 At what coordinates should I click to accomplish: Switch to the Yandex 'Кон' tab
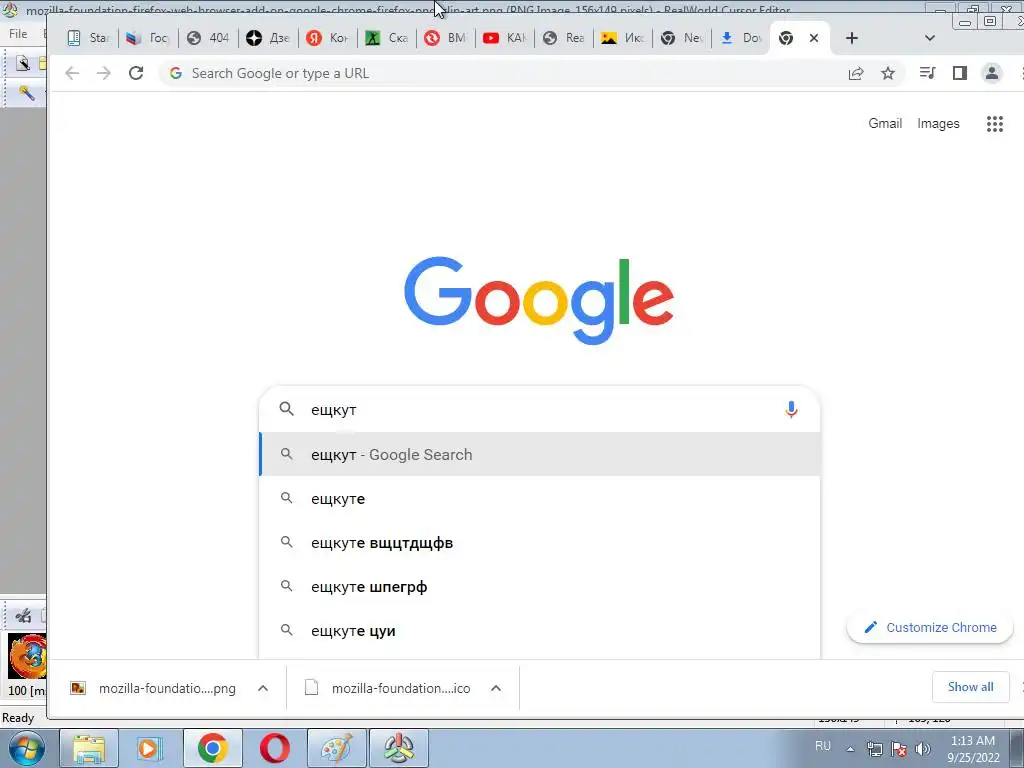tap(328, 38)
